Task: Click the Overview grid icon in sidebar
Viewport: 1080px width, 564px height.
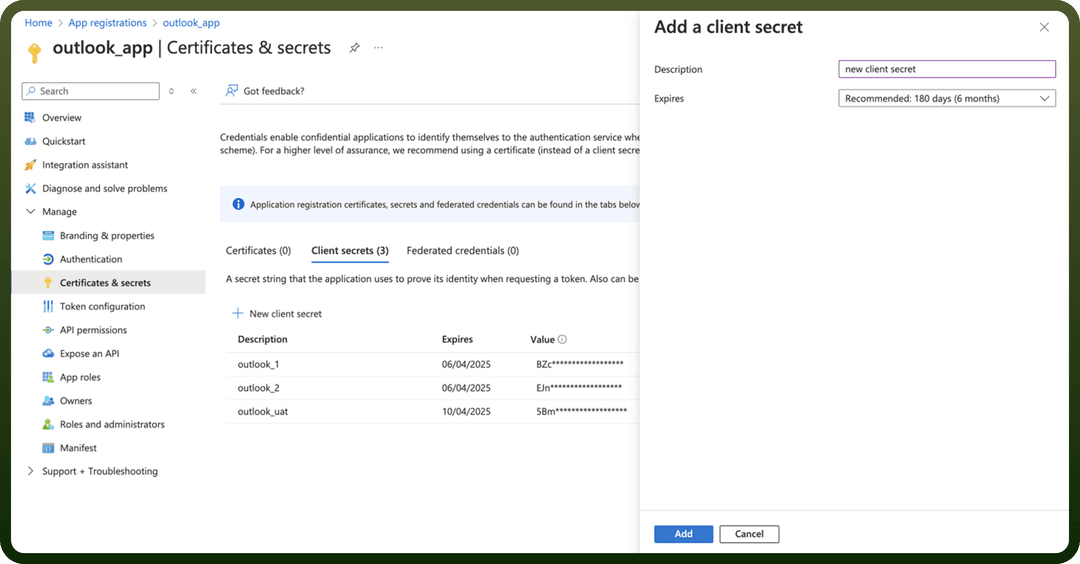Action: pos(30,118)
